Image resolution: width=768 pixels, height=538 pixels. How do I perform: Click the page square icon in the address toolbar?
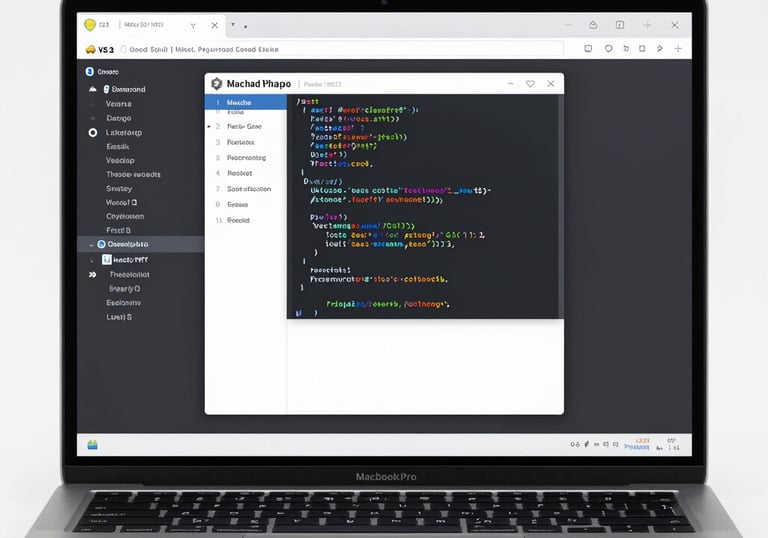tap(642, 49)
